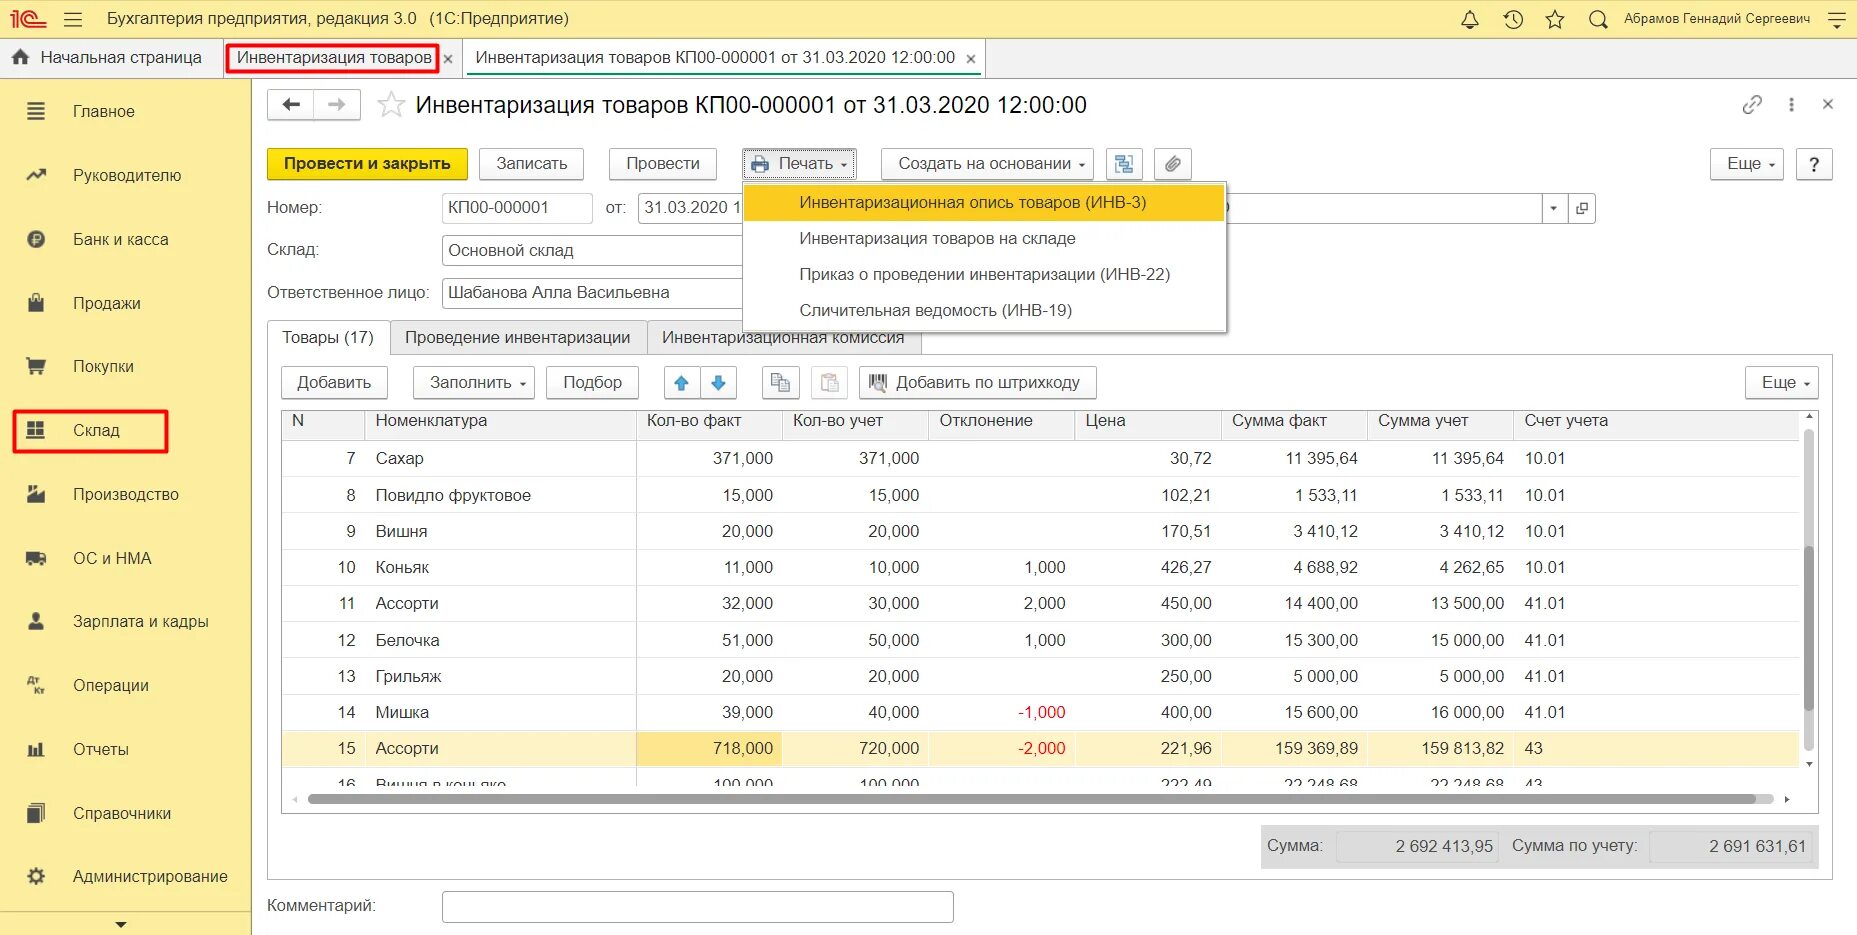Navigate back with the left arrow
This screenshot has width=1857, height=935.
[291, 104]
